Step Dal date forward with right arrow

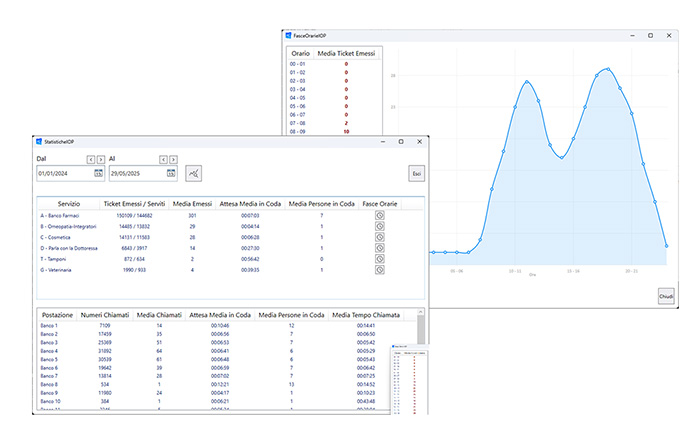101,159
